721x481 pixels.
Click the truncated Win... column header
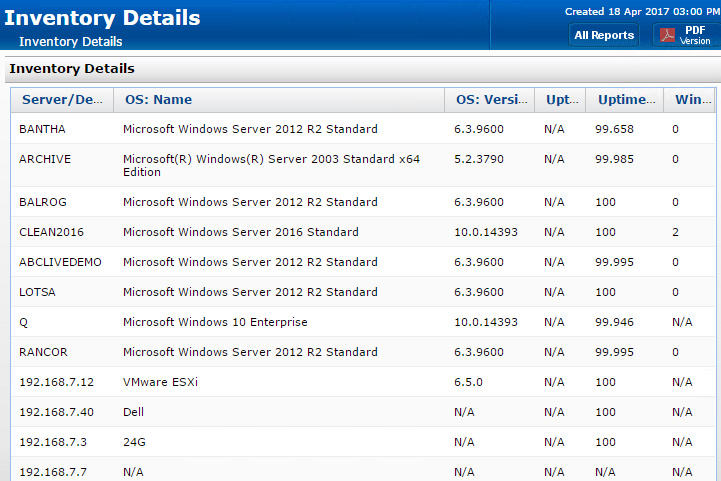tap(692, 100)
